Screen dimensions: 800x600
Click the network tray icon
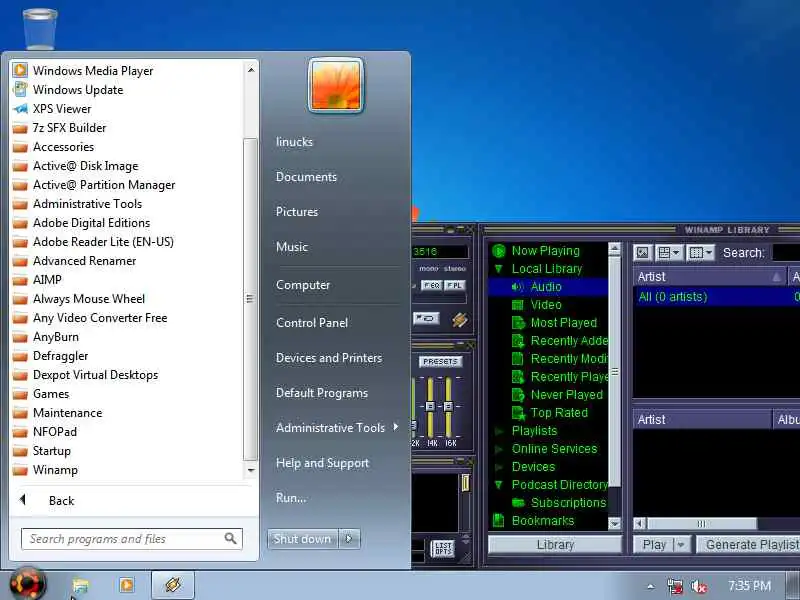pos(674,586)
